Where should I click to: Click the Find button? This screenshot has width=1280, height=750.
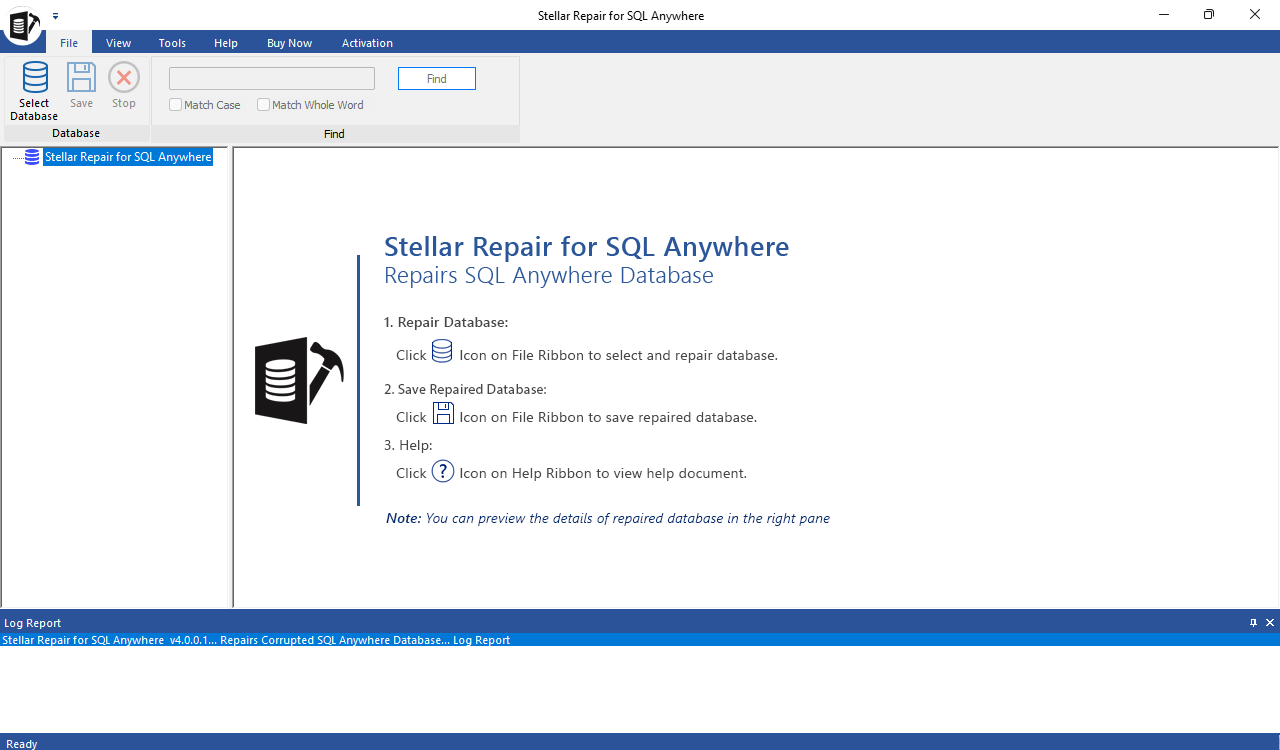pyautogui.click(x=437, y=79)
